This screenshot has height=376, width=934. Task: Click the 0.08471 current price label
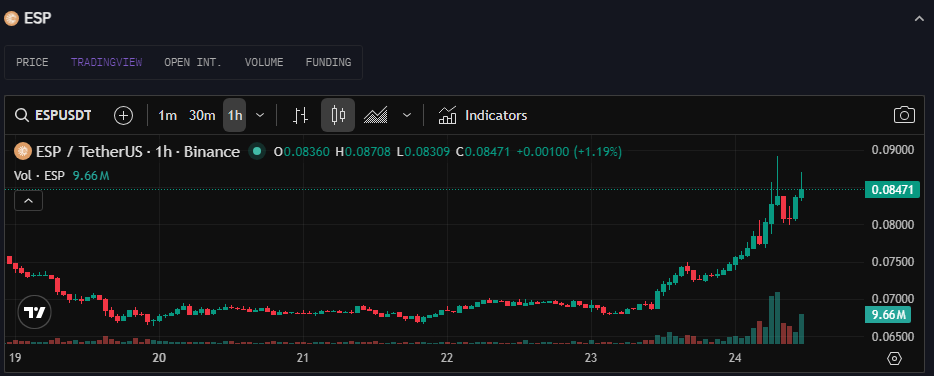click(892, 190)
